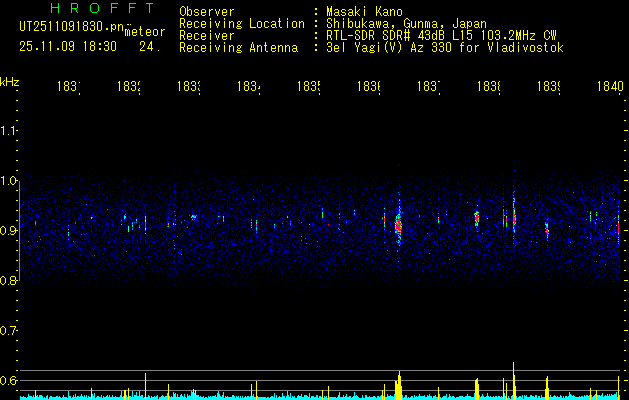Click the green meteor label

[145, 32]
